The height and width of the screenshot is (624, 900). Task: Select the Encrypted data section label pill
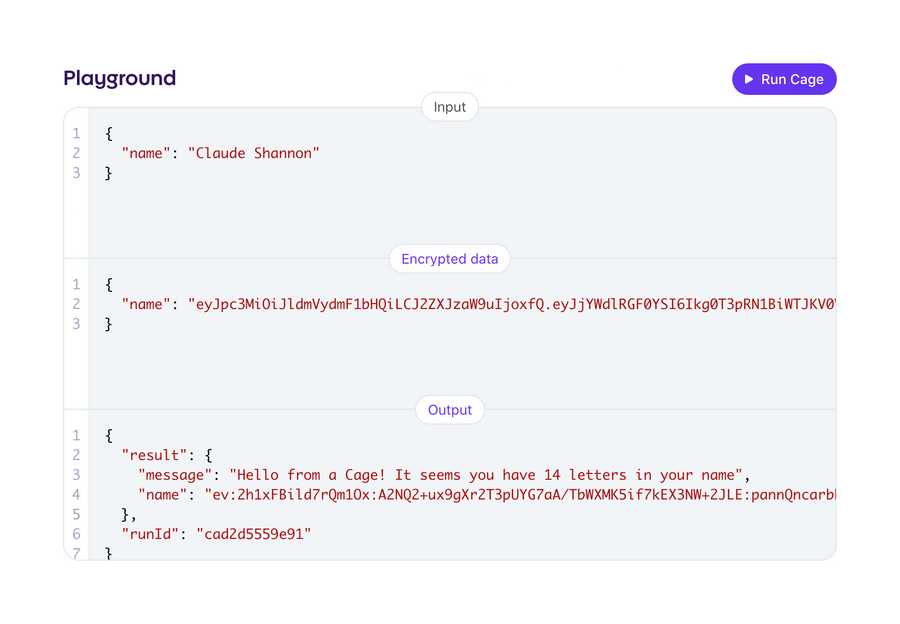[x=449, y=258]
